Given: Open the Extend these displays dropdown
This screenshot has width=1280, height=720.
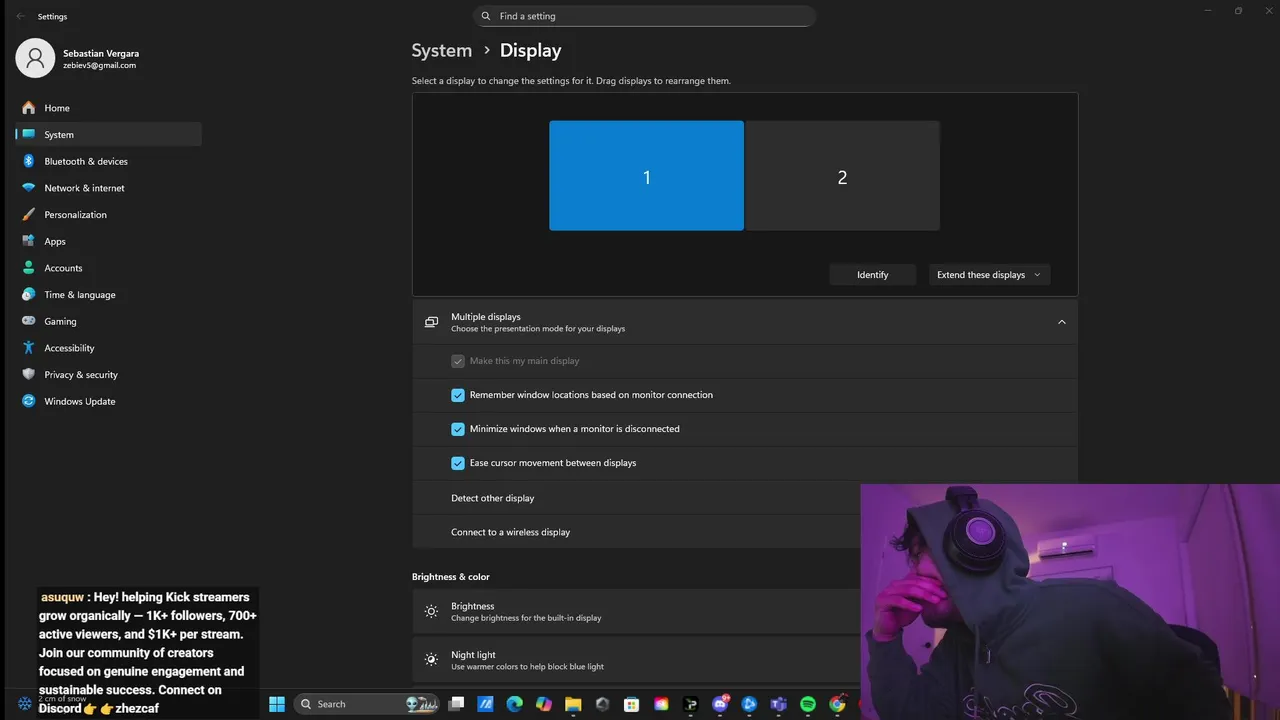Looking at the screenshot, I should pos(989,275).
